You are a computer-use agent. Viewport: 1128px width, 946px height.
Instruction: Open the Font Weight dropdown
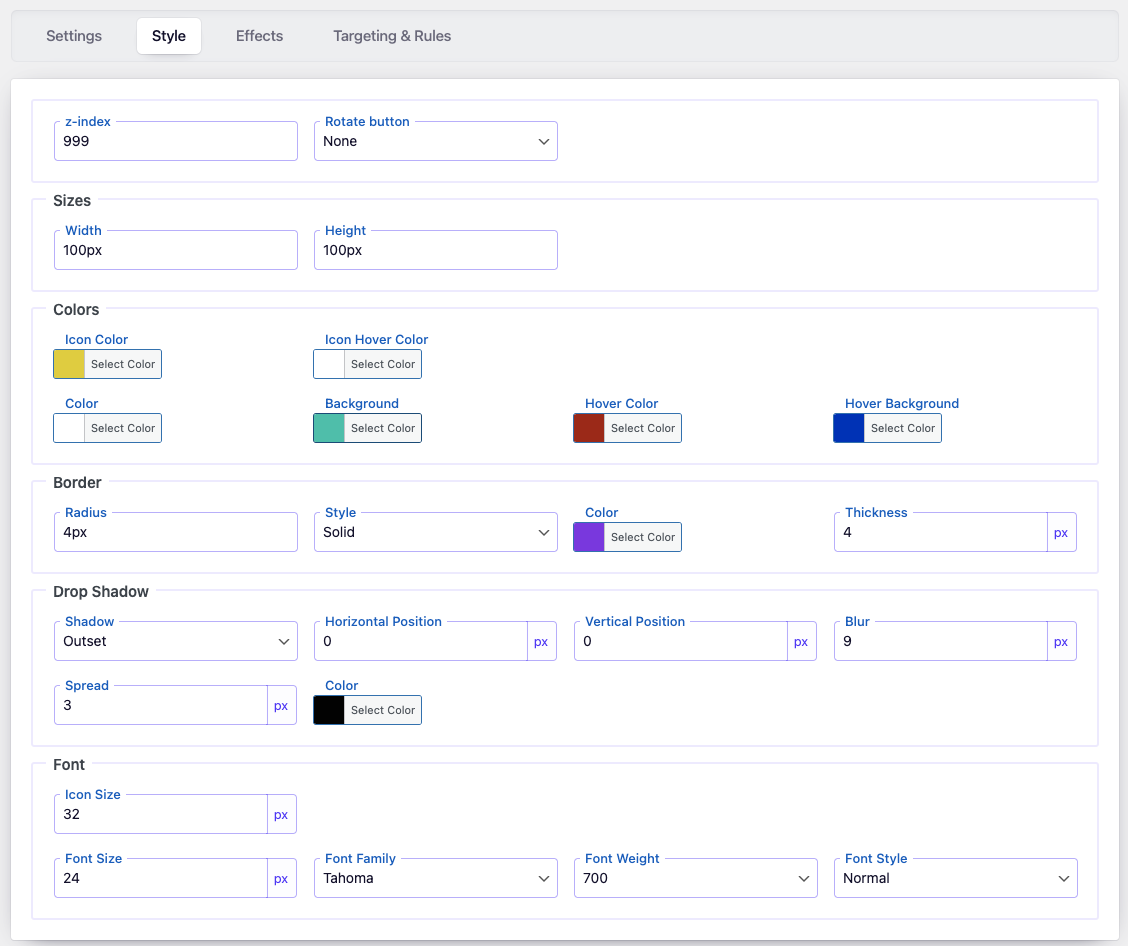[x=695, y=879]
